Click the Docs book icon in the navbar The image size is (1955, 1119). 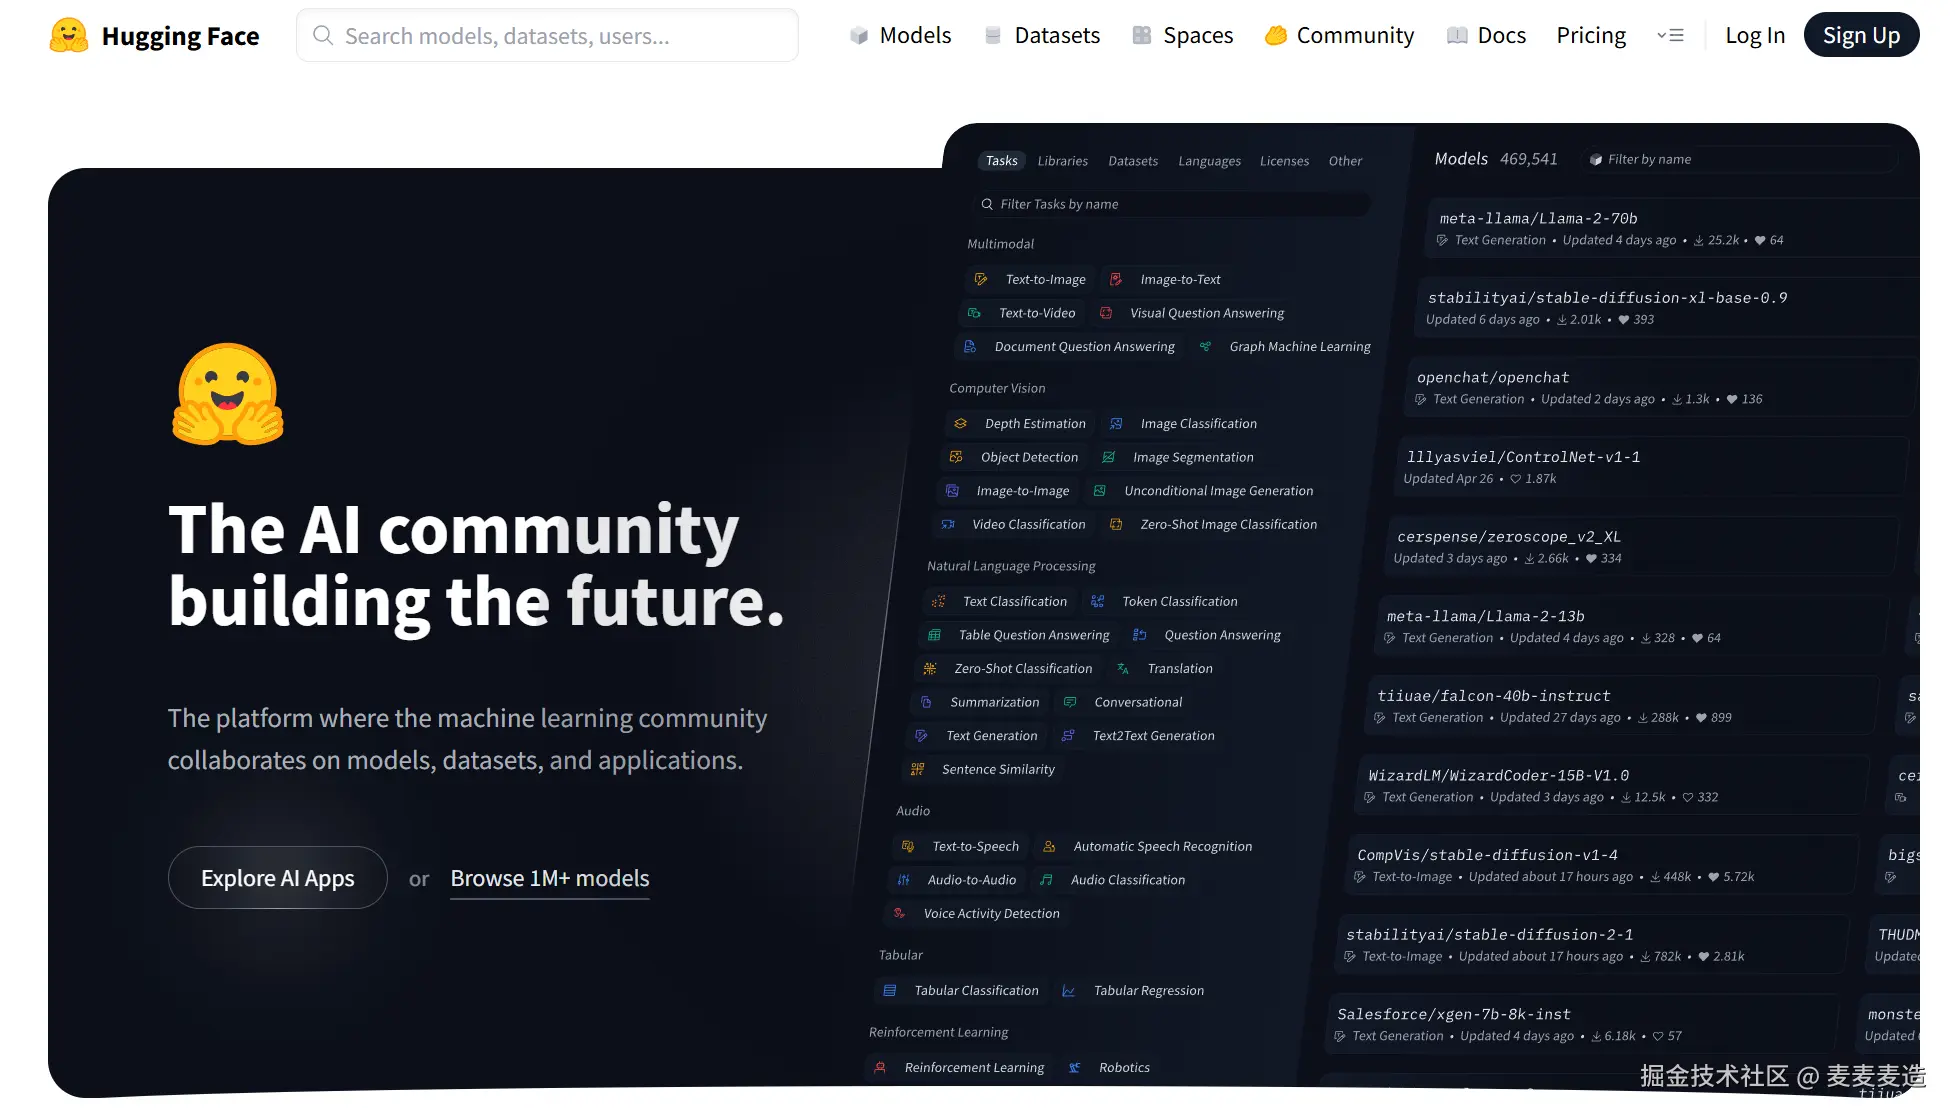(x=1457, y=36)
